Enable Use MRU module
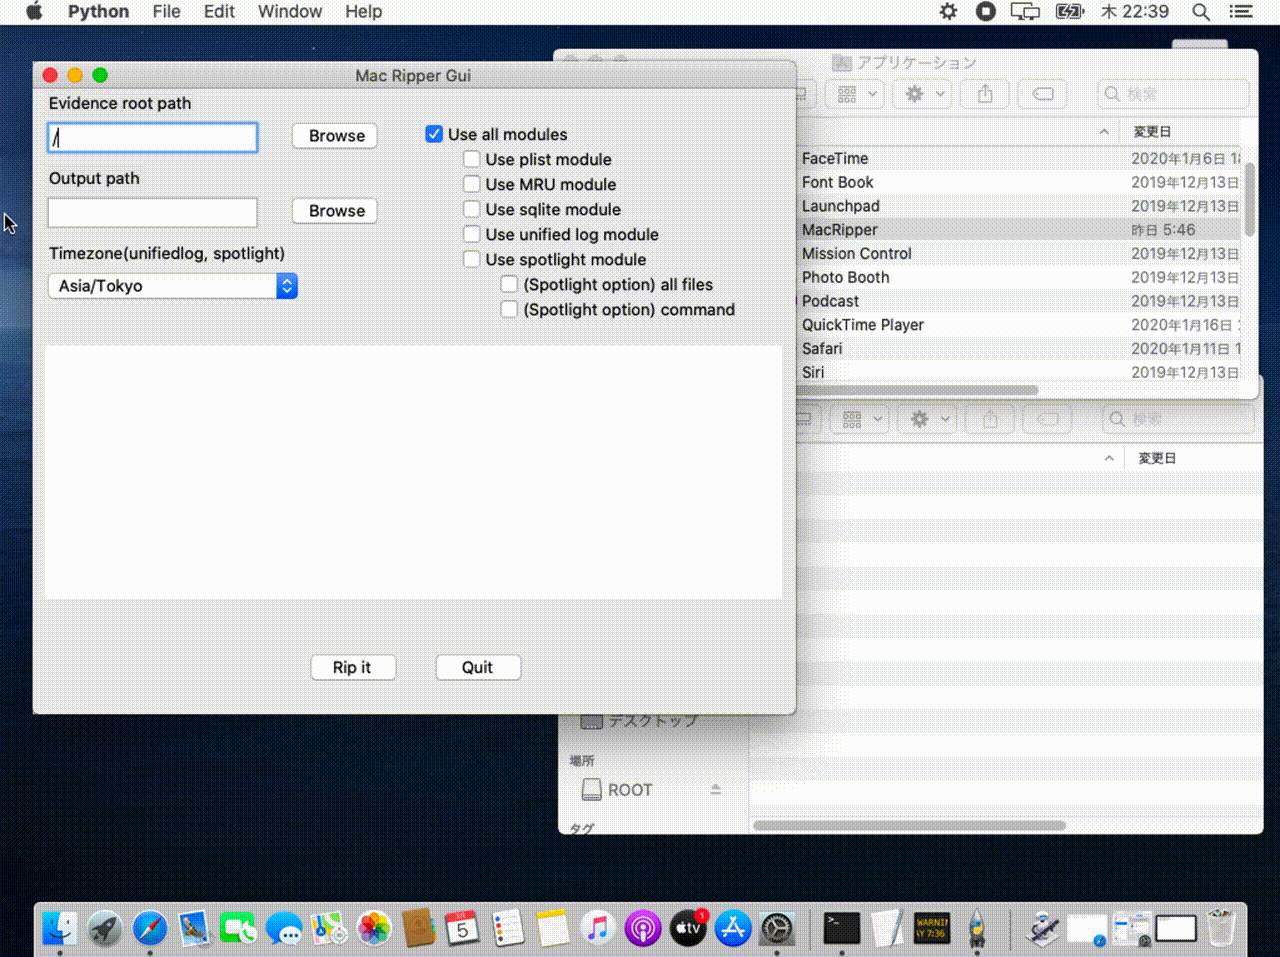1280x957 pixels. (472, 184)
